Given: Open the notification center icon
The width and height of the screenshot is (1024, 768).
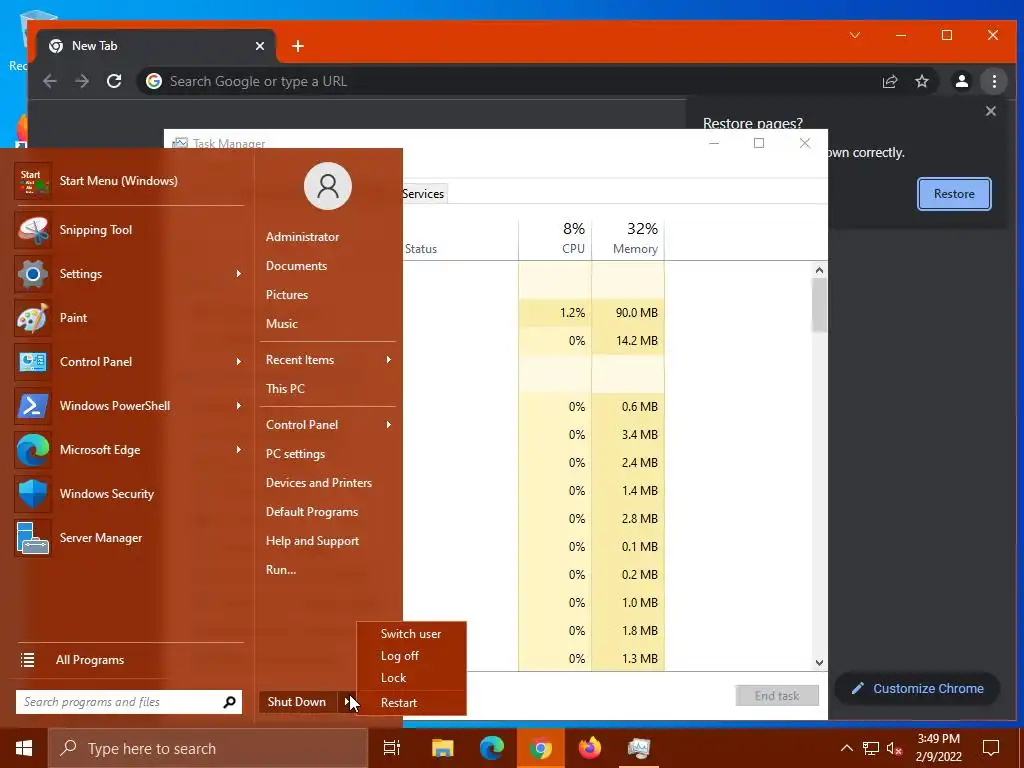Looking at the screenshot, I should pos(991,748).
